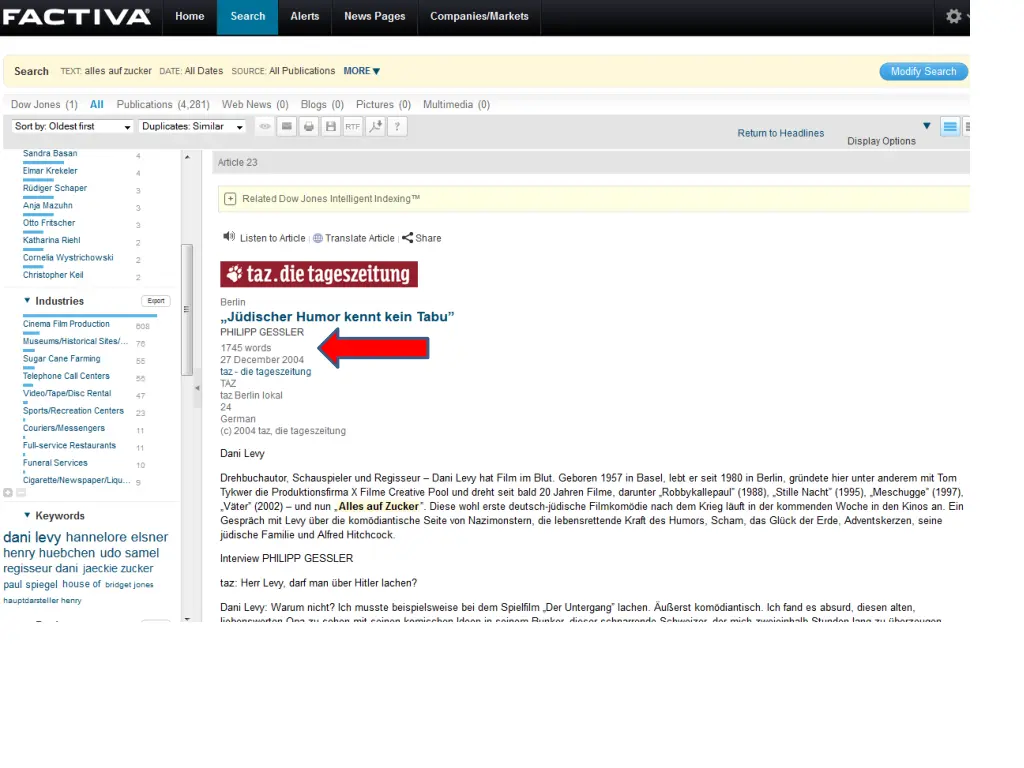This screenshot has height=768, width=1024.
Task: Open help with the question mark icon
Action: click(397, 126)
